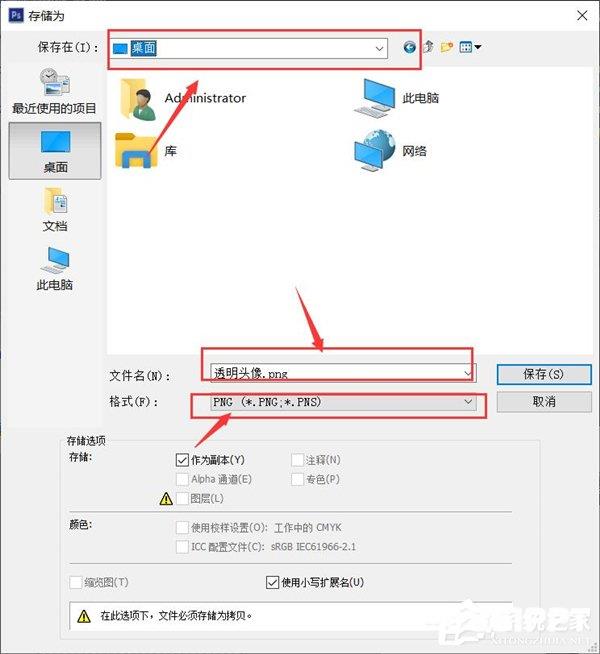This screenshot has width=600, height=654.
Task: Toggle the 图层 checkbox
Action: pos(182,498)
